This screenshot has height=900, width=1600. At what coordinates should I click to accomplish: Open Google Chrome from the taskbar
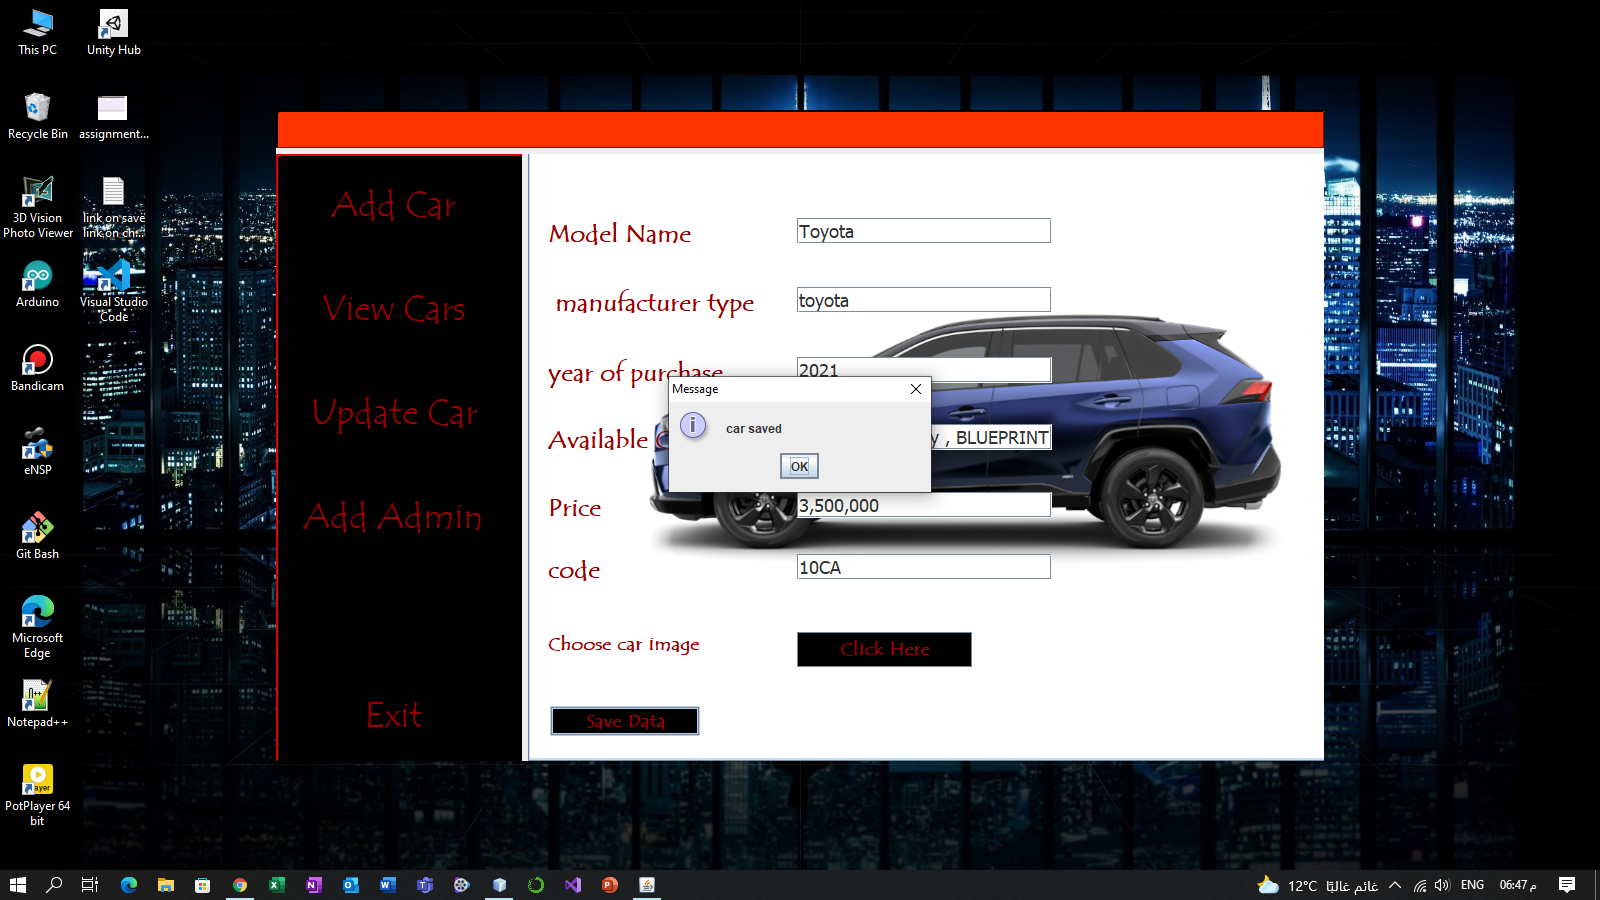pyautogui.click(x=240, y=885)
